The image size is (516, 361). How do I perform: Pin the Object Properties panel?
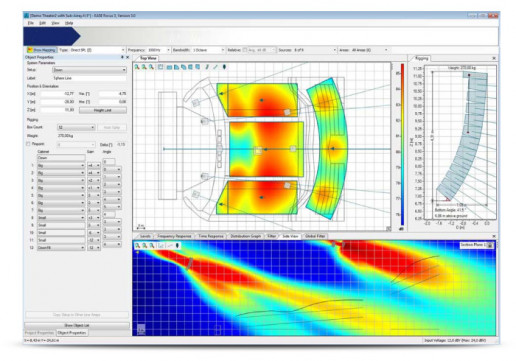tap(122, 57)
